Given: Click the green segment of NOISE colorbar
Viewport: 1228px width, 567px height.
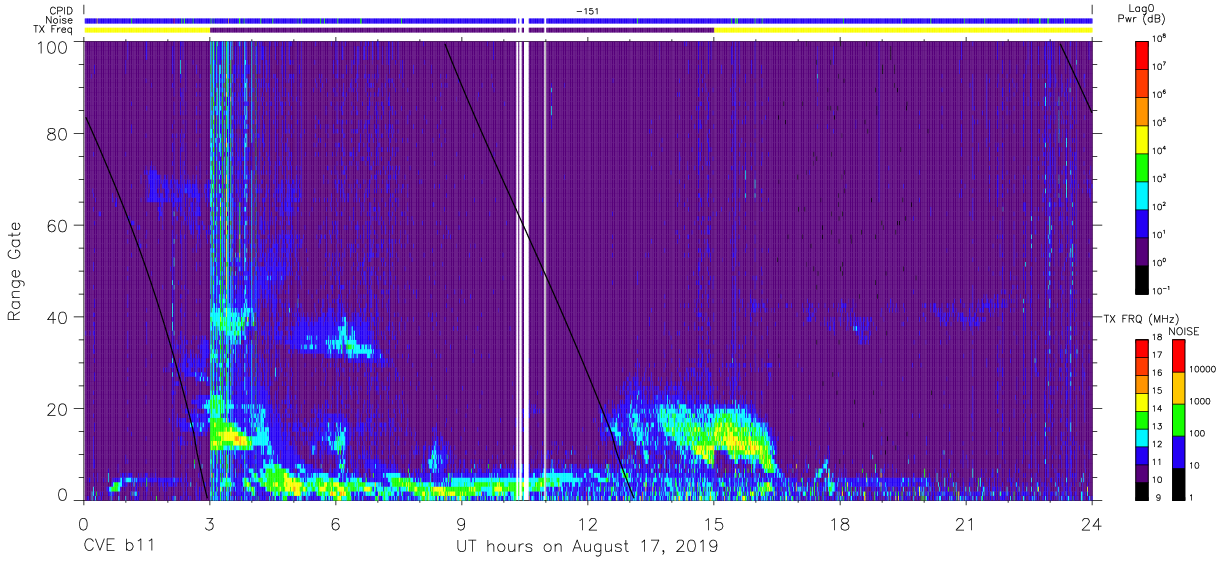Looking at the screenshot, I should [x=1179, y=419].
